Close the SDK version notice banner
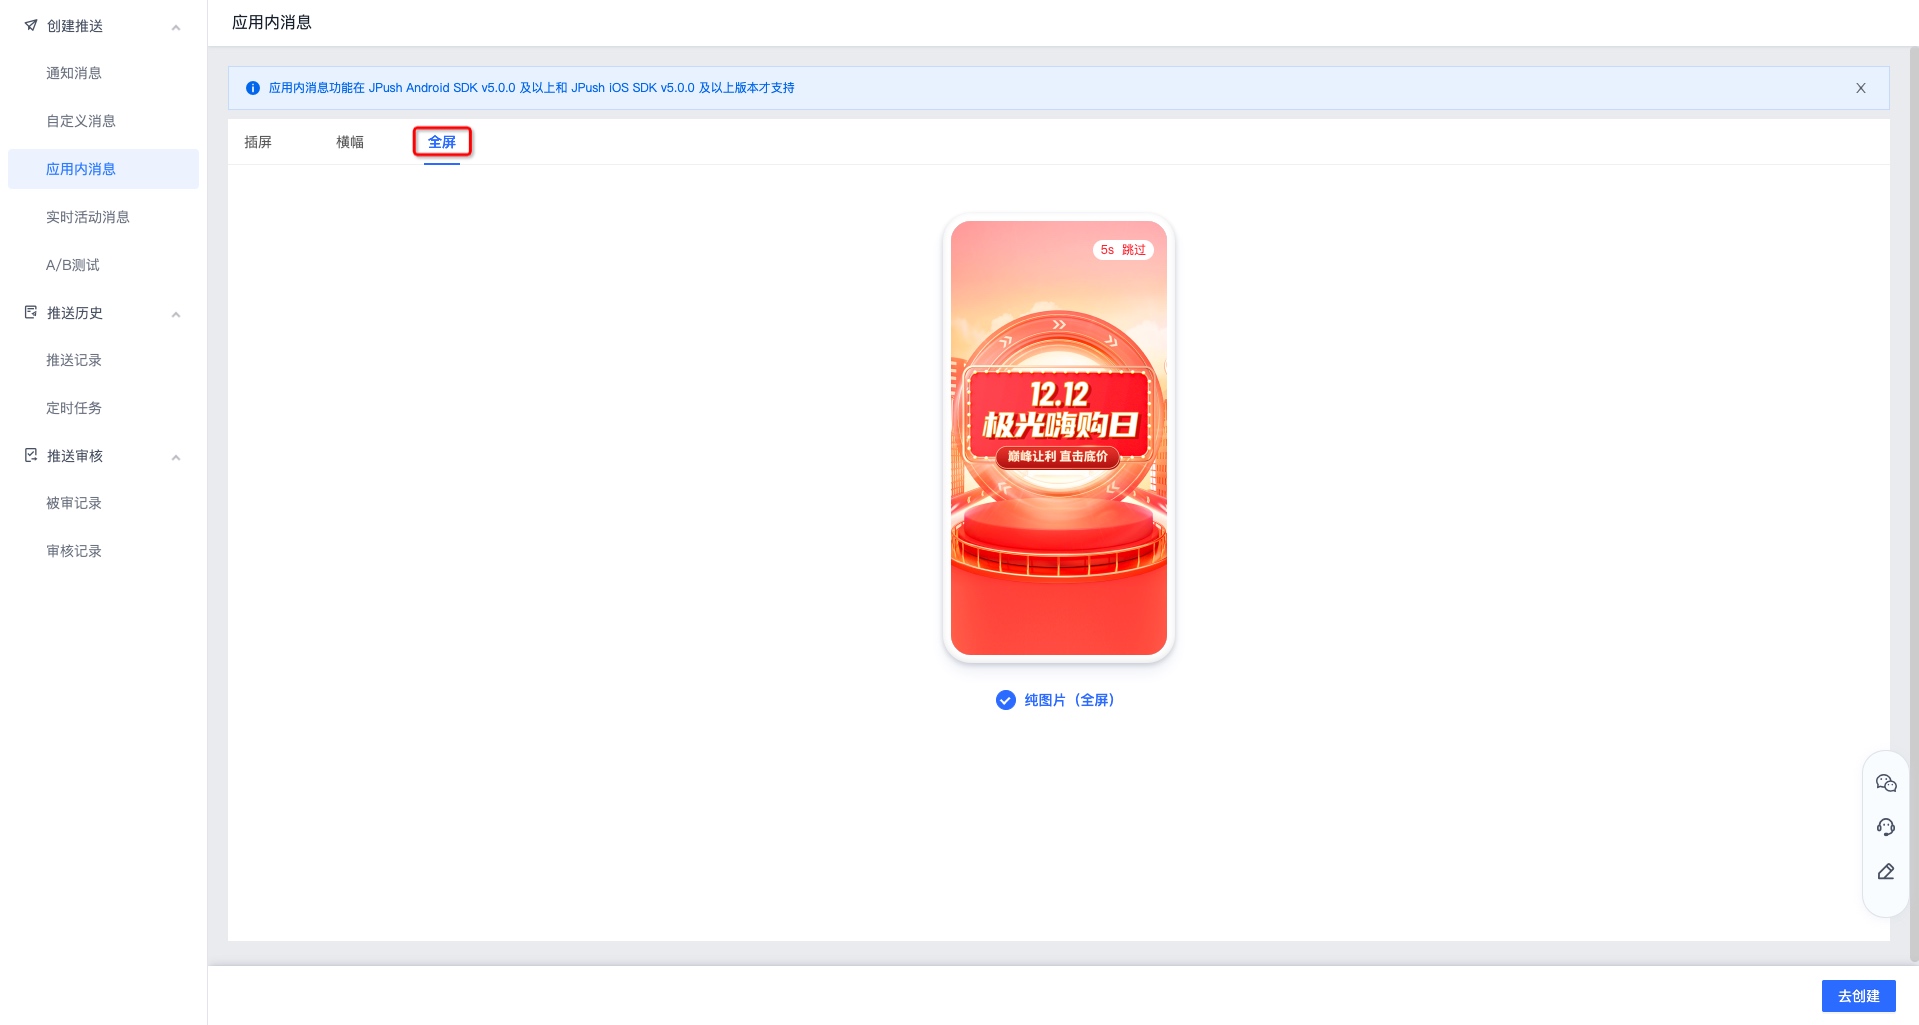The image size is (1919, 1025). (x=1861, y=88)
